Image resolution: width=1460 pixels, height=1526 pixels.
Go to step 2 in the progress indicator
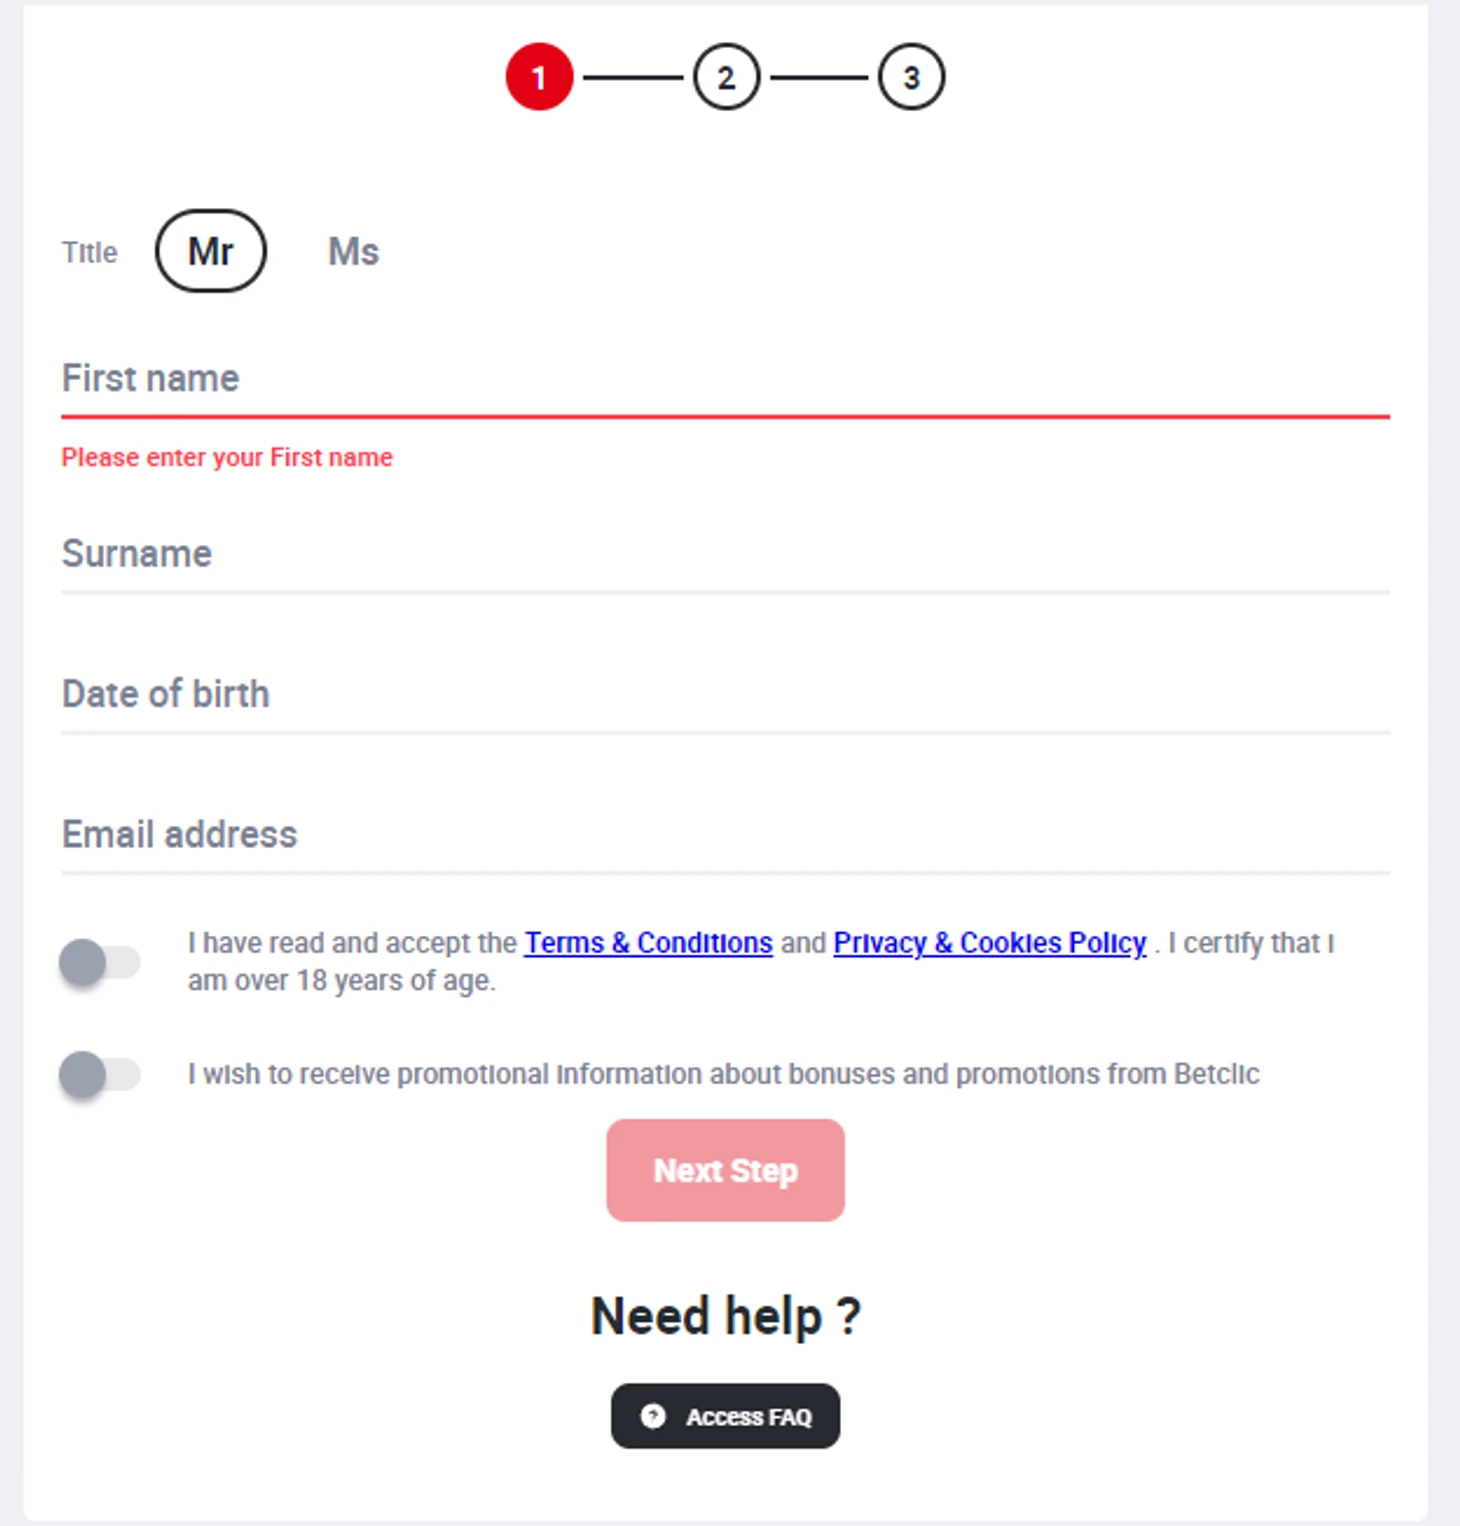click(727, 77)
